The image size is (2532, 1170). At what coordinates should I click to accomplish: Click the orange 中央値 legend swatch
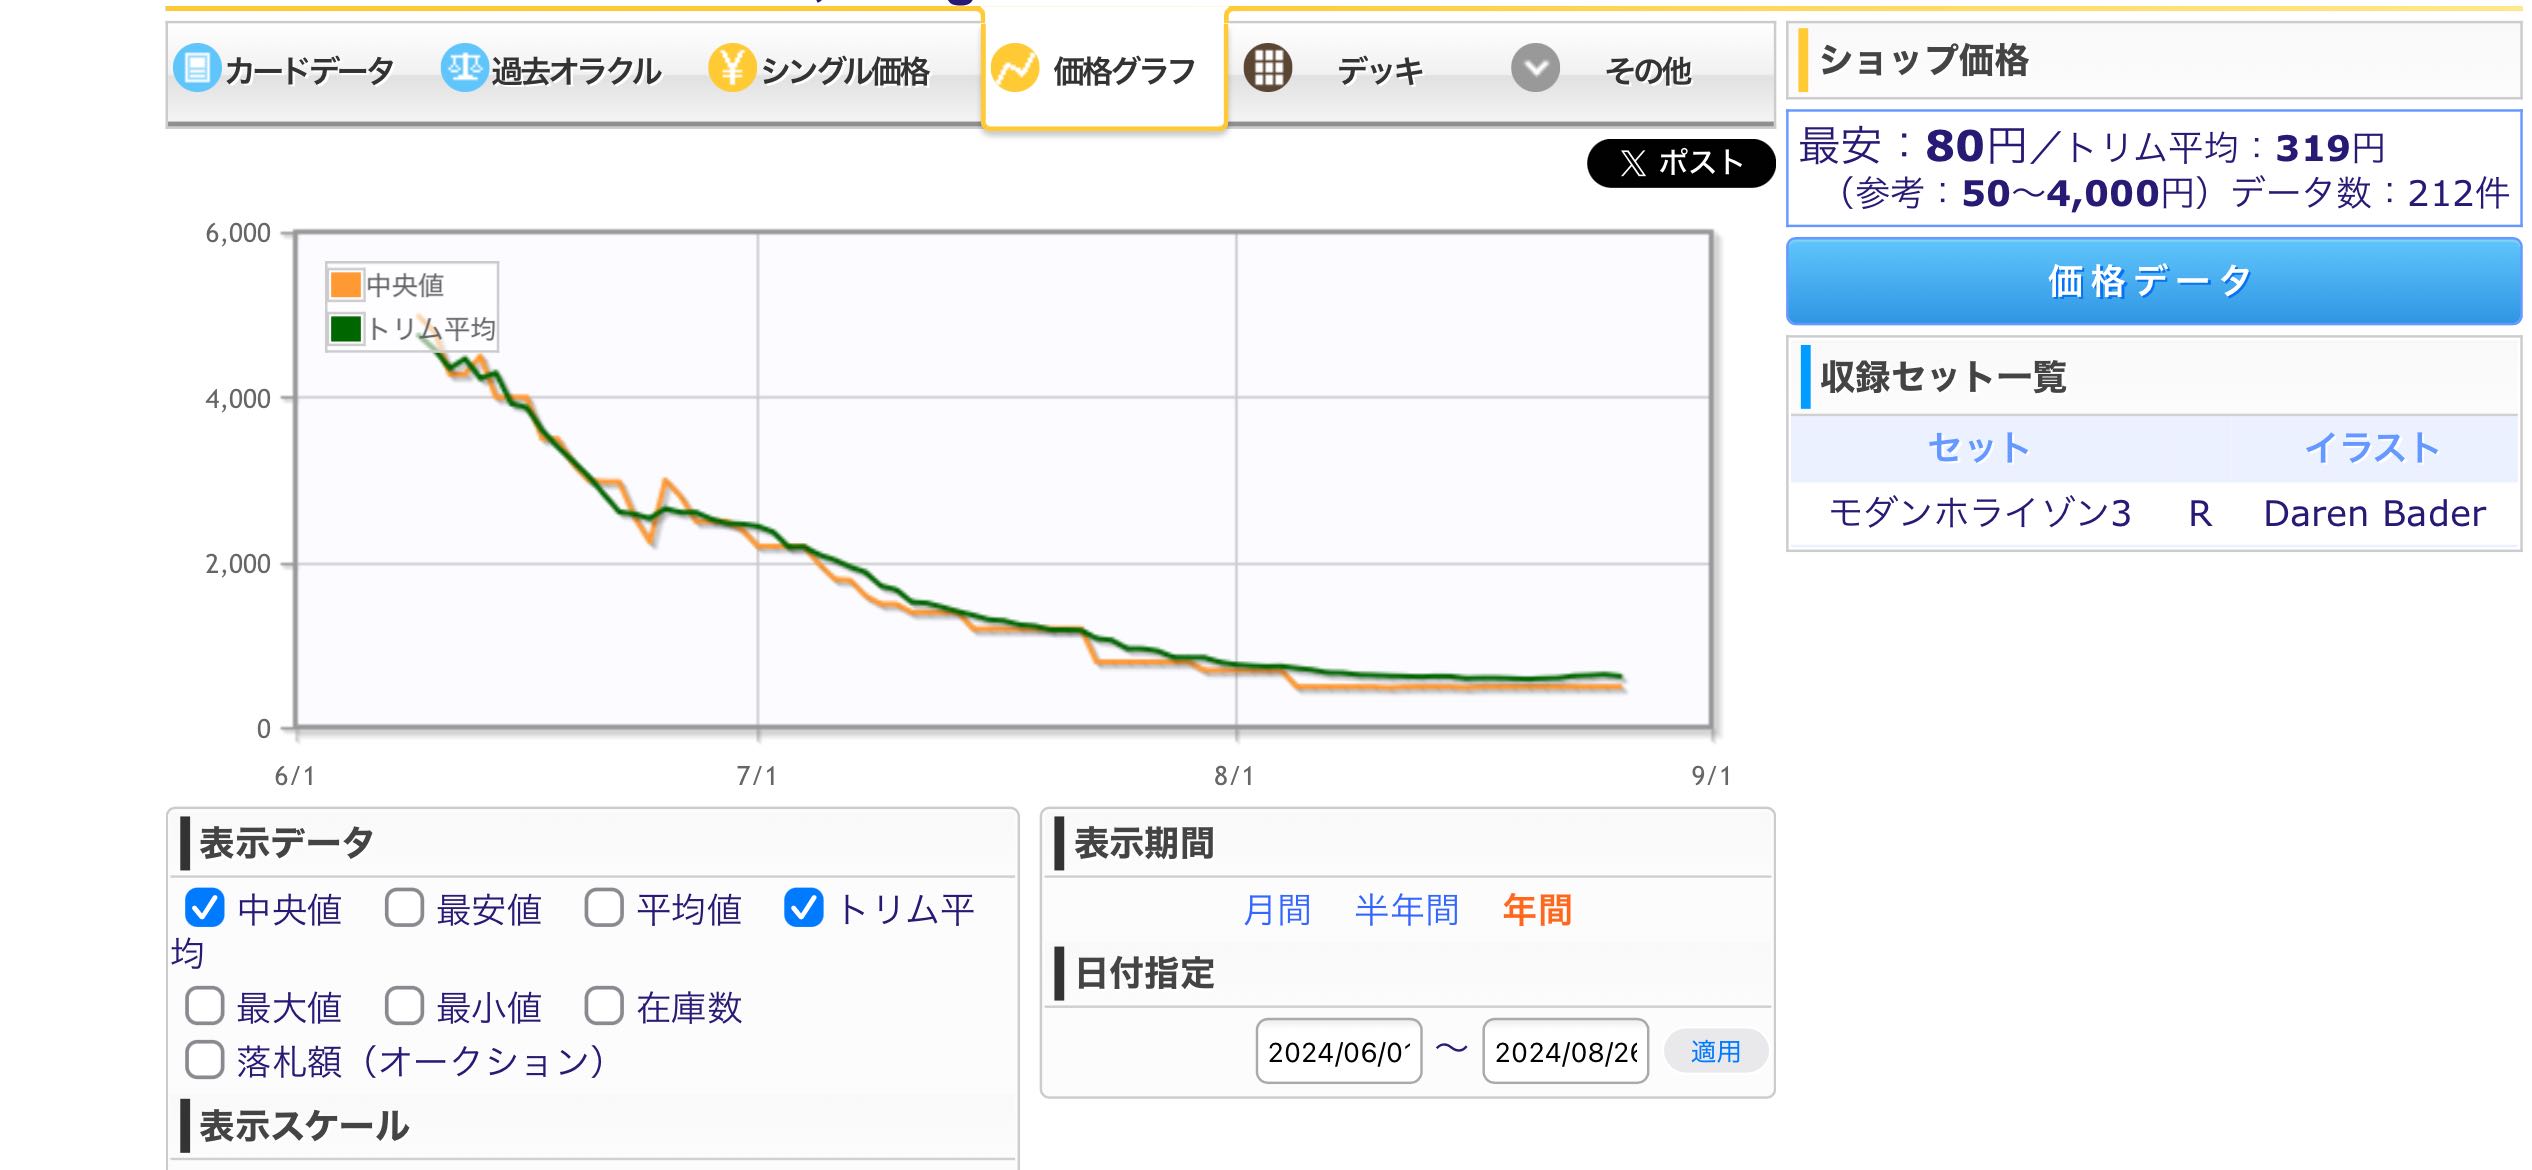[345, 285]
